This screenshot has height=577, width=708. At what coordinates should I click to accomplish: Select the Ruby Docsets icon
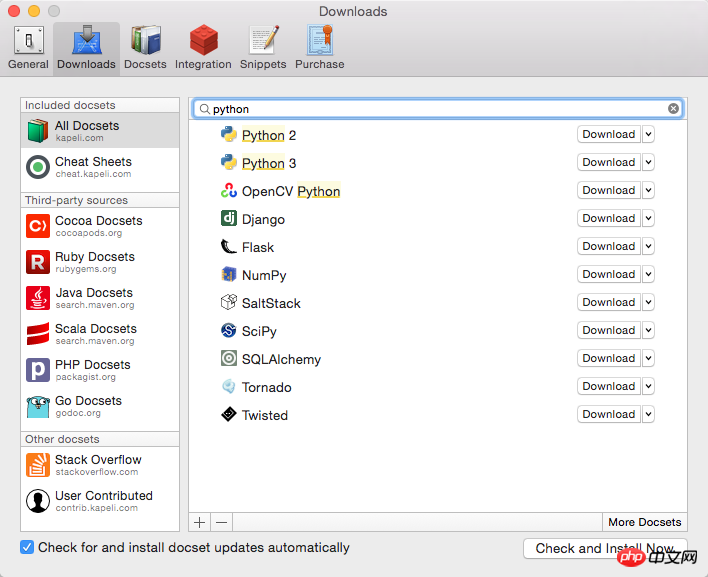click(x=37, y=262)
